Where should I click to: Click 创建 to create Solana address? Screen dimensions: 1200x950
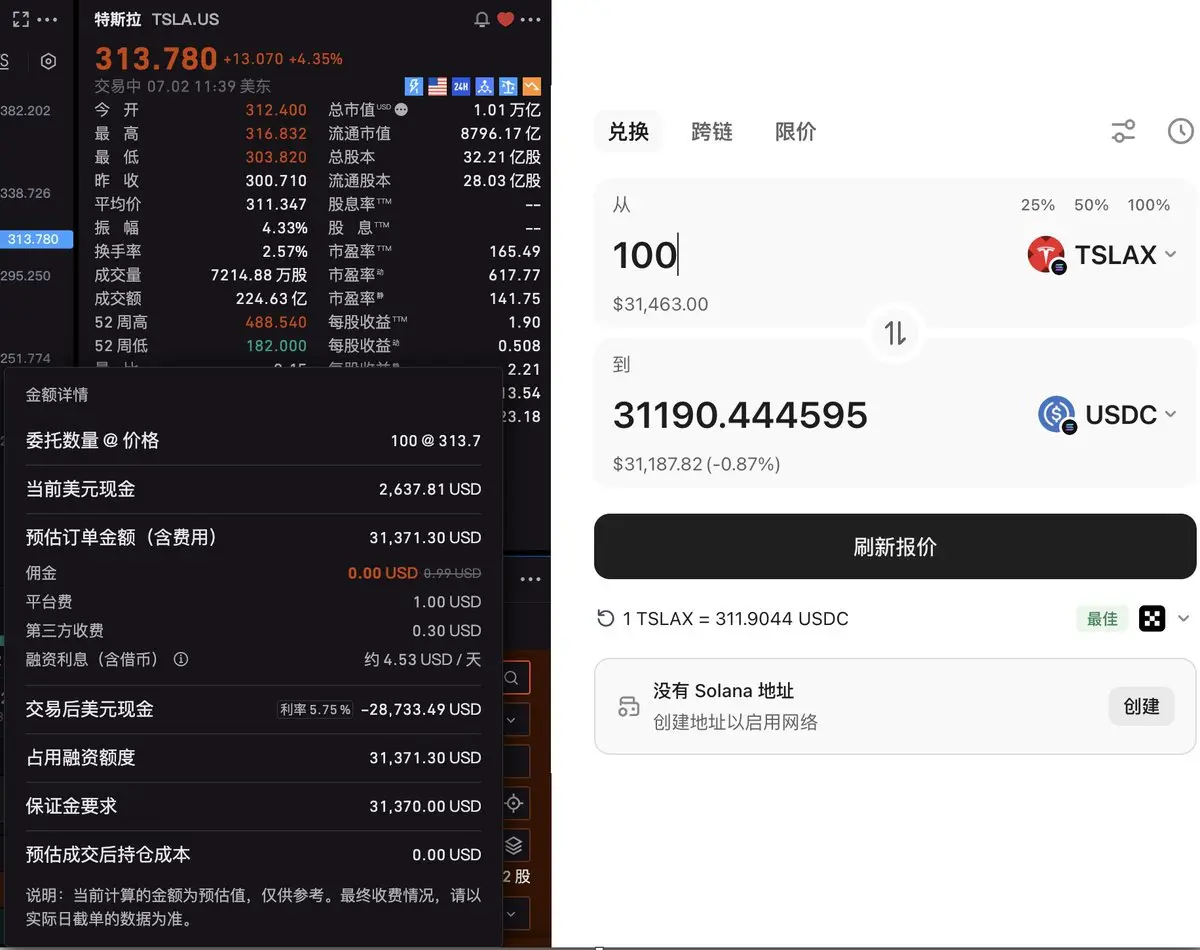[1141, 706]
